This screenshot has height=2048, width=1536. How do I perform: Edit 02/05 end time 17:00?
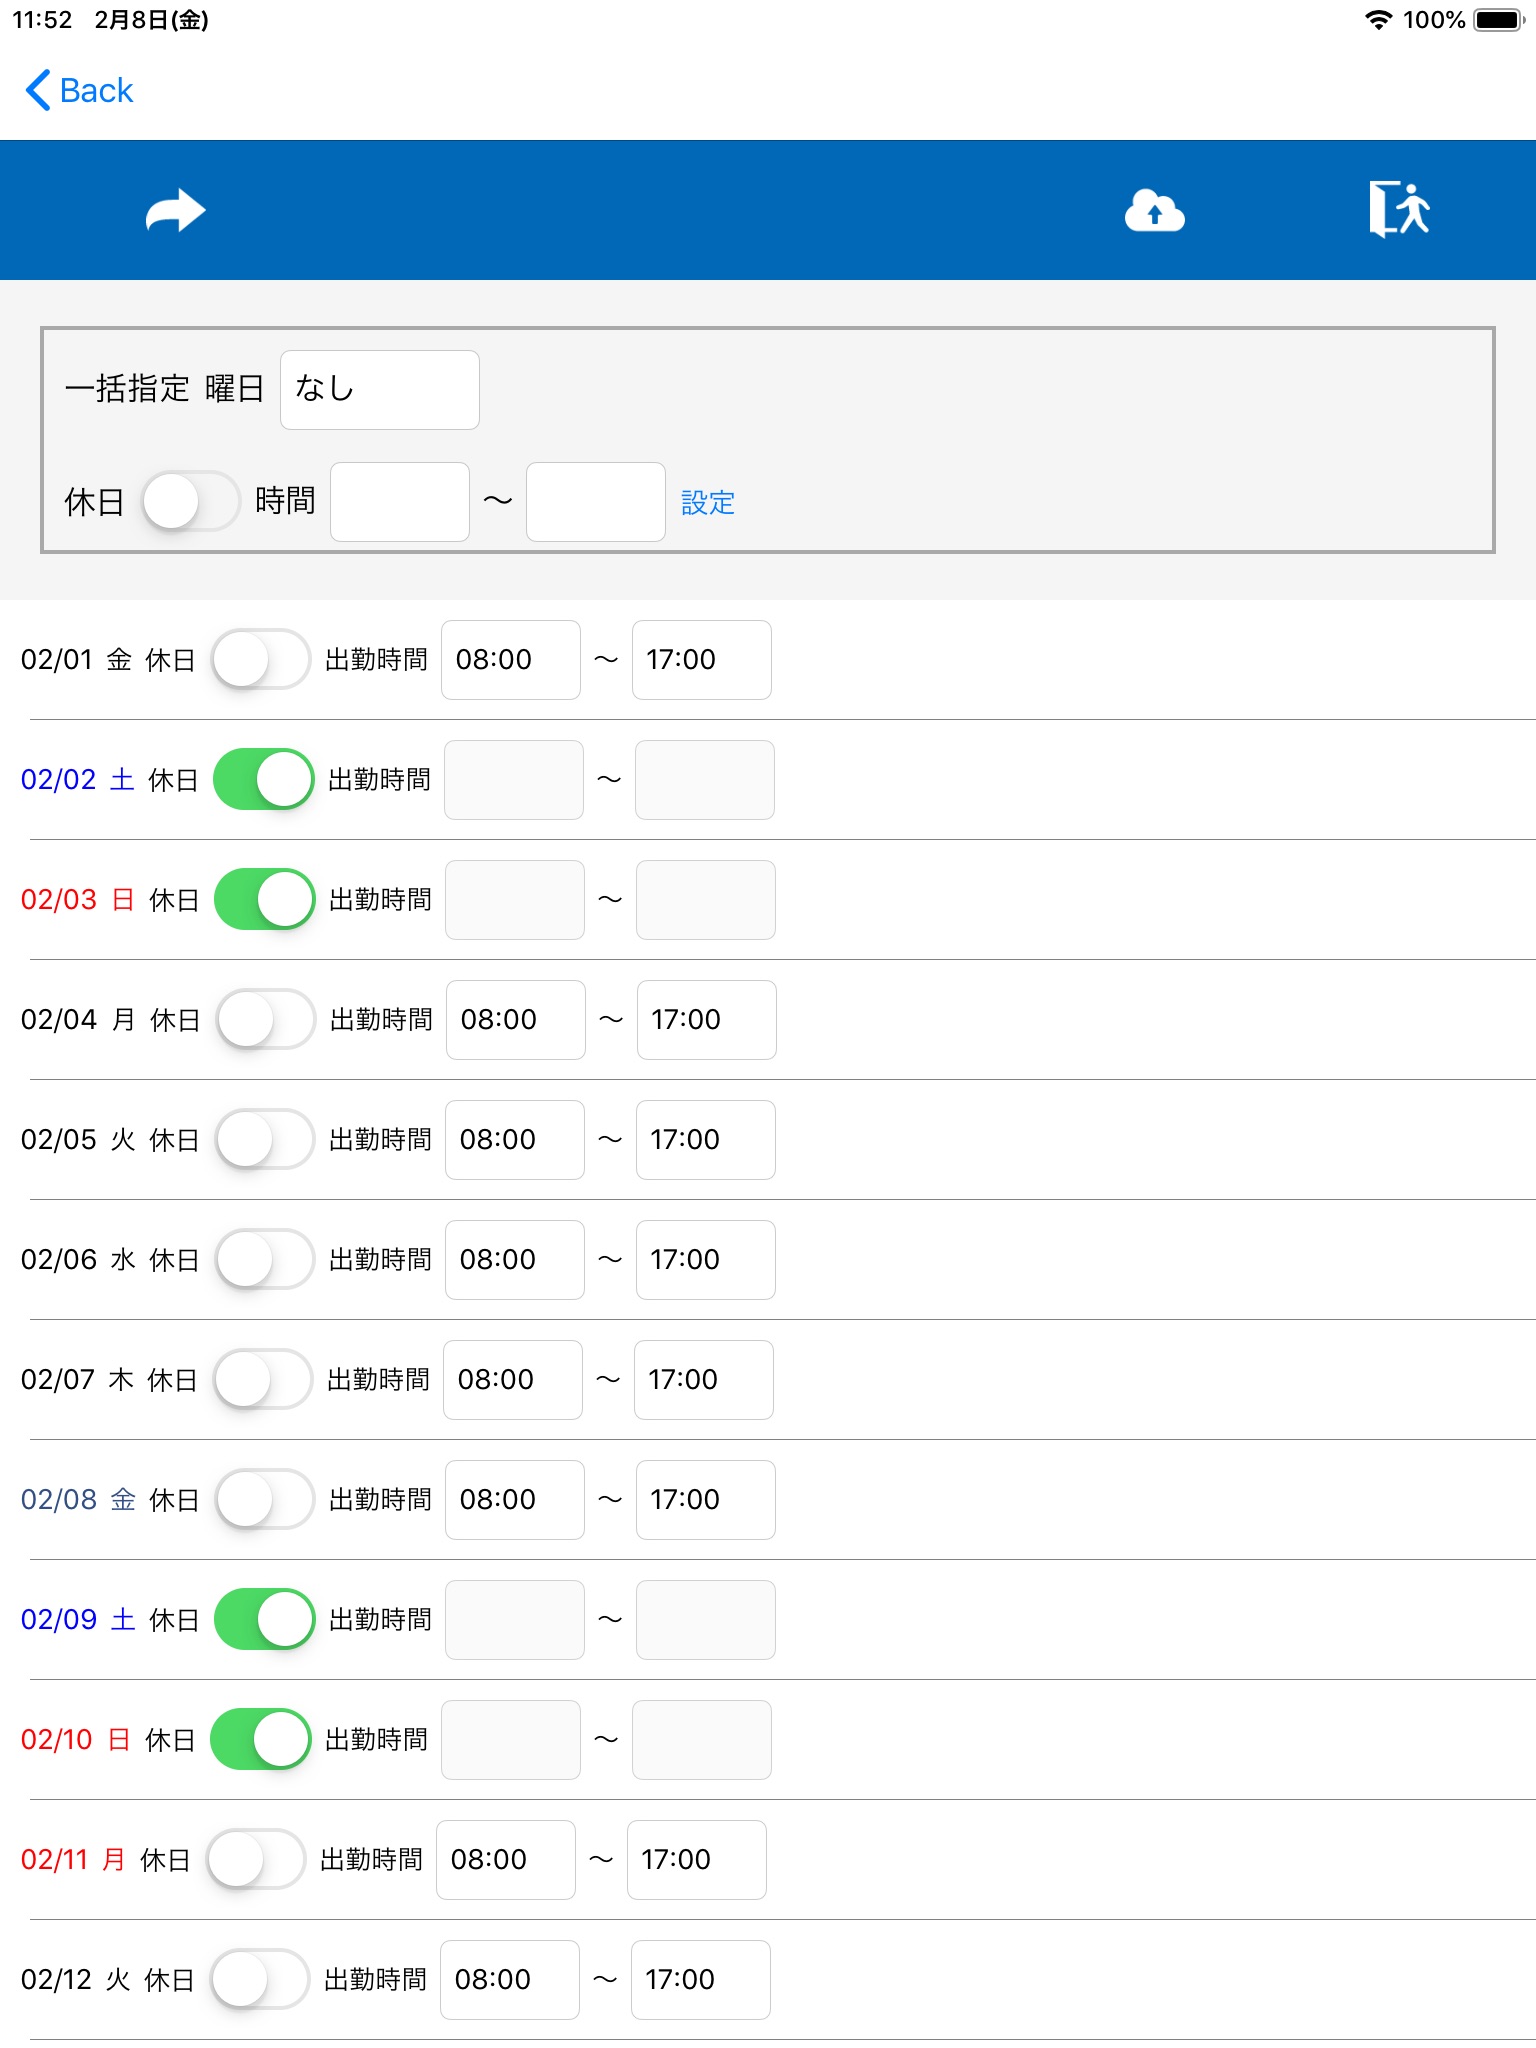706,1140
